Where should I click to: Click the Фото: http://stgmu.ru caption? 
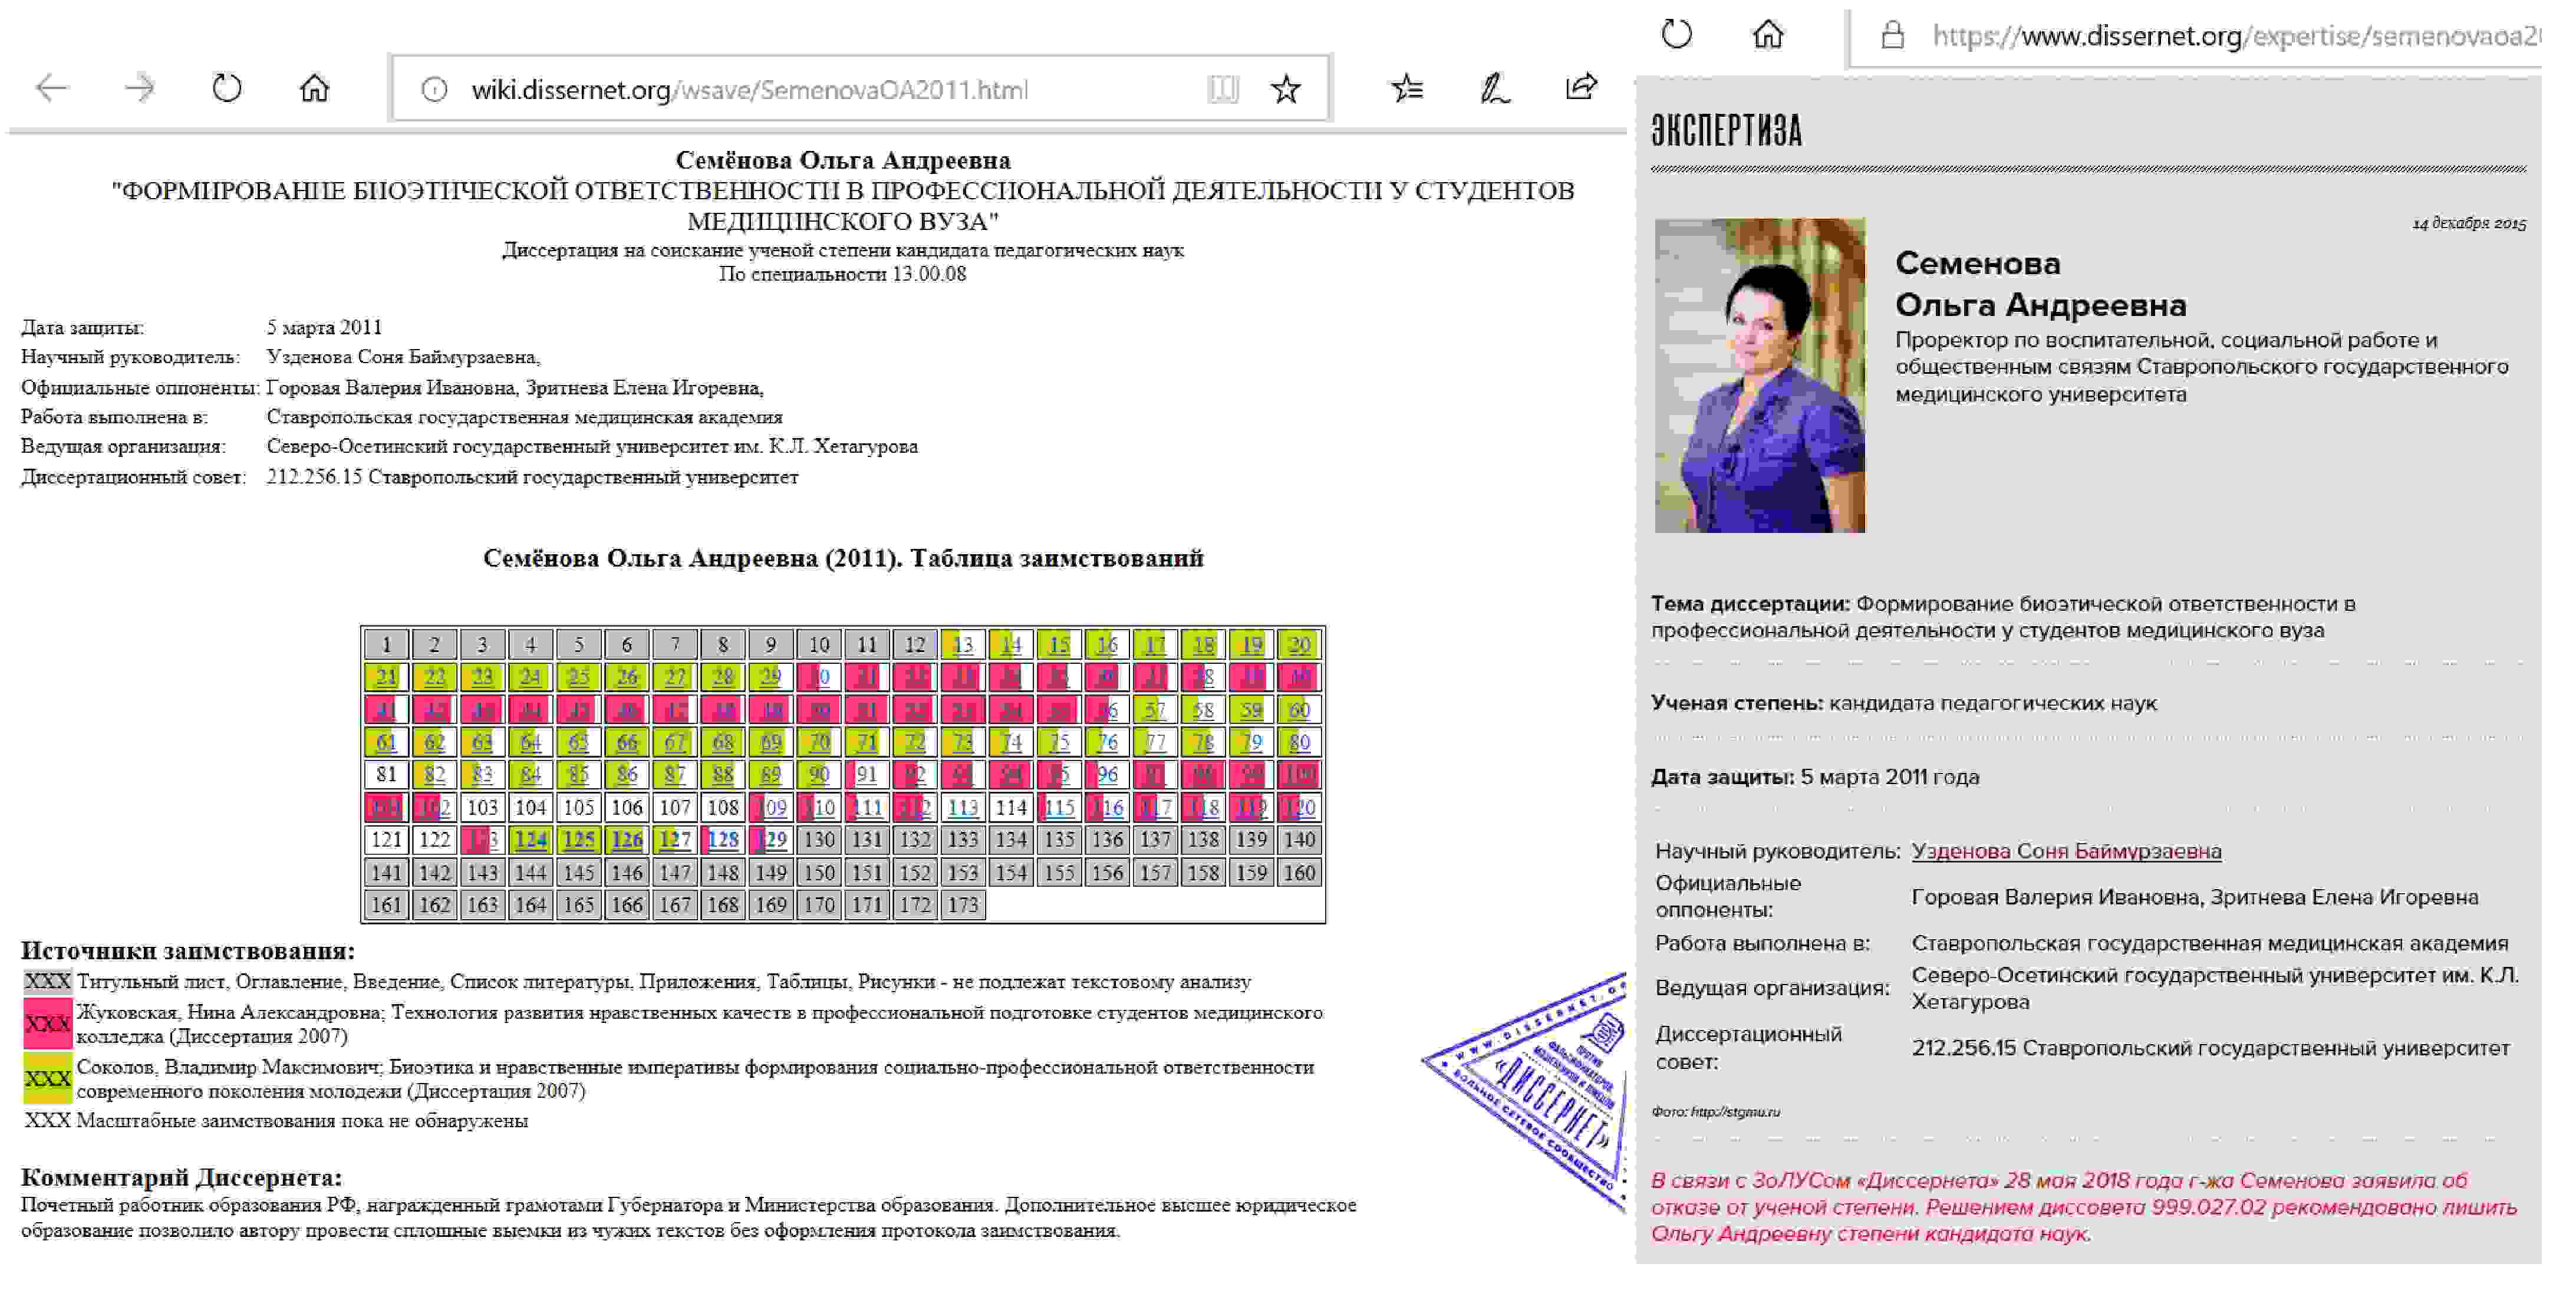coord(1715,1111)
